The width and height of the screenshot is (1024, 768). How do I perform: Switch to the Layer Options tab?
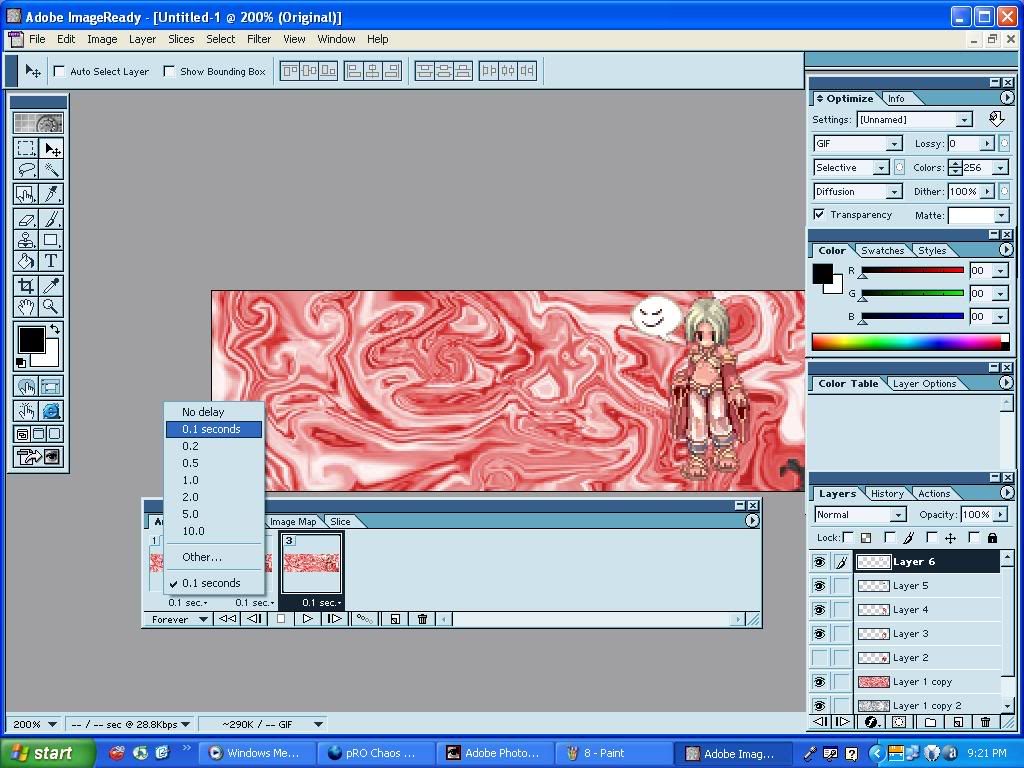pos(924,384)
